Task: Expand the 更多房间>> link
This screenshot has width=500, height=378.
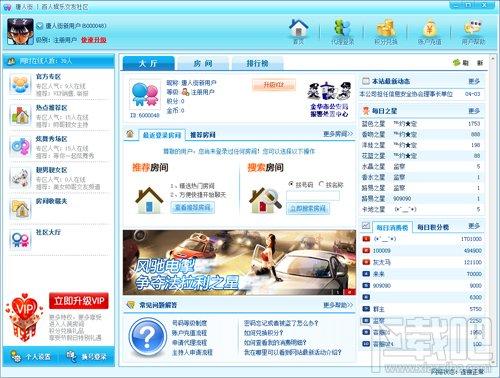Action: coord(338,134)
